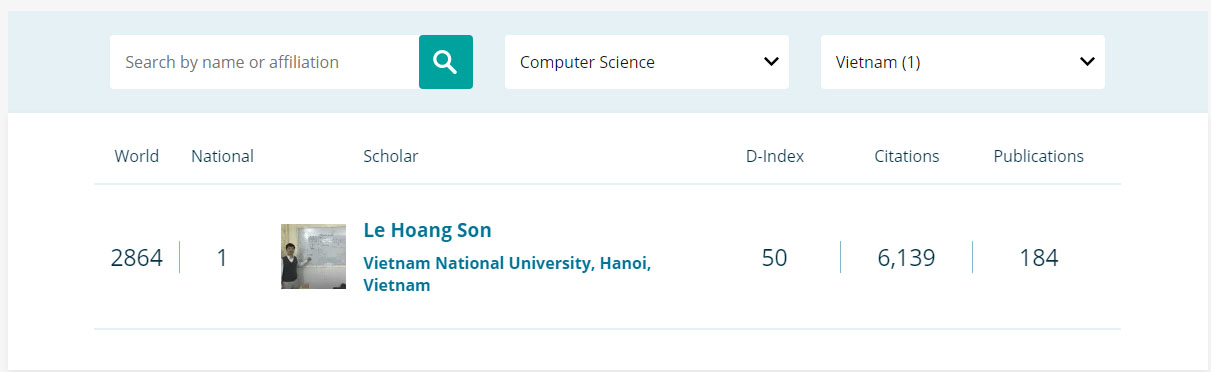Click the Citations column header
The height and width of the screenshot is (372, 1211).
(x=907, y=156)
